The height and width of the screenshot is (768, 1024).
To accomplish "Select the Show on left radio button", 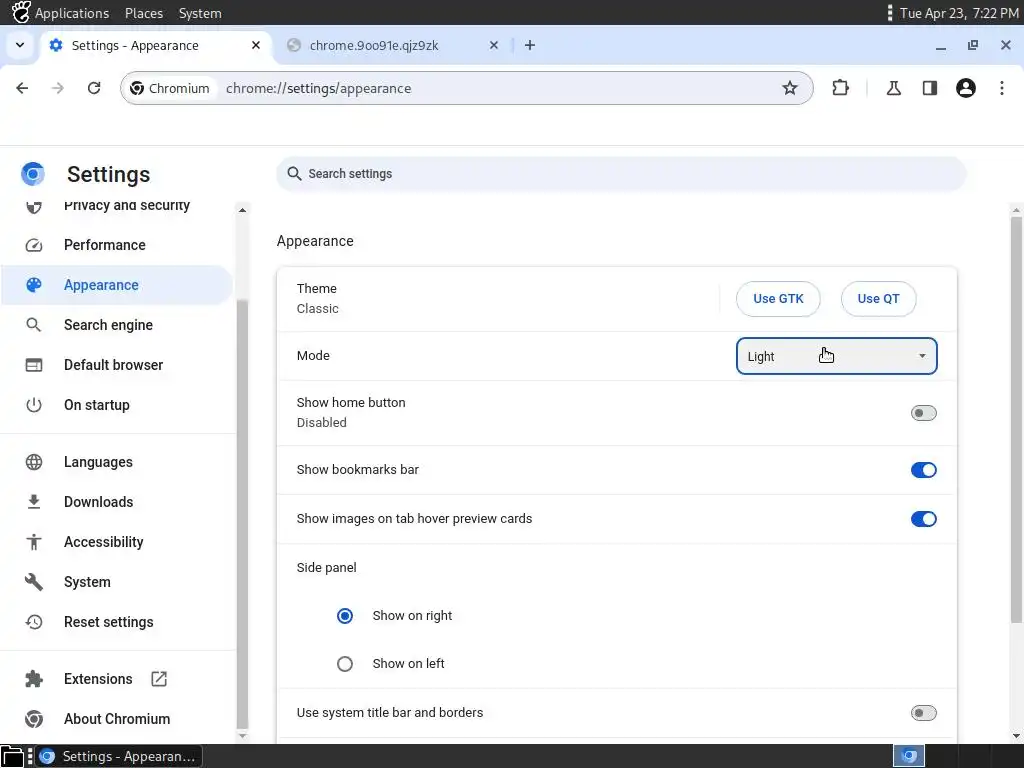I will coord(345,664).
